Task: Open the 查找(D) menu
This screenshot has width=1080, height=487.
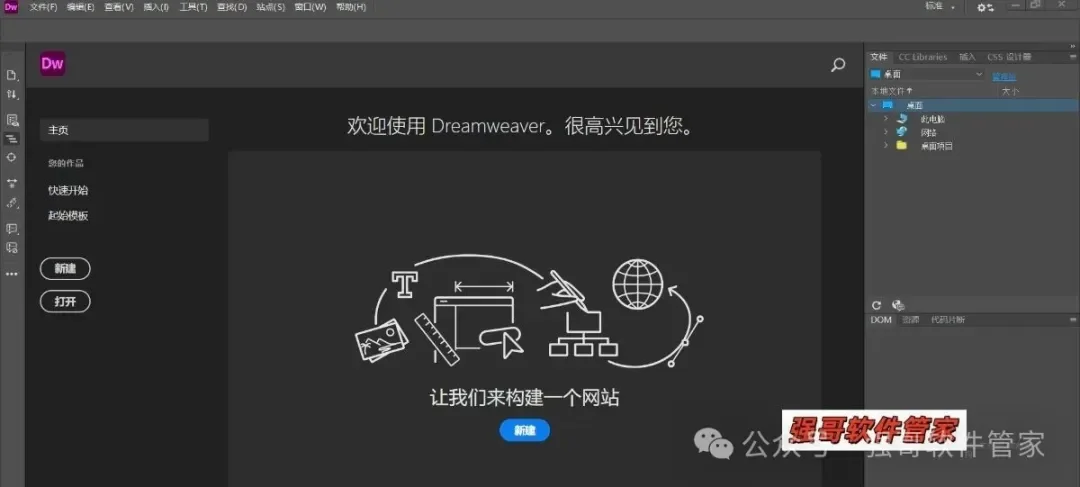Action: pos(231,7)
